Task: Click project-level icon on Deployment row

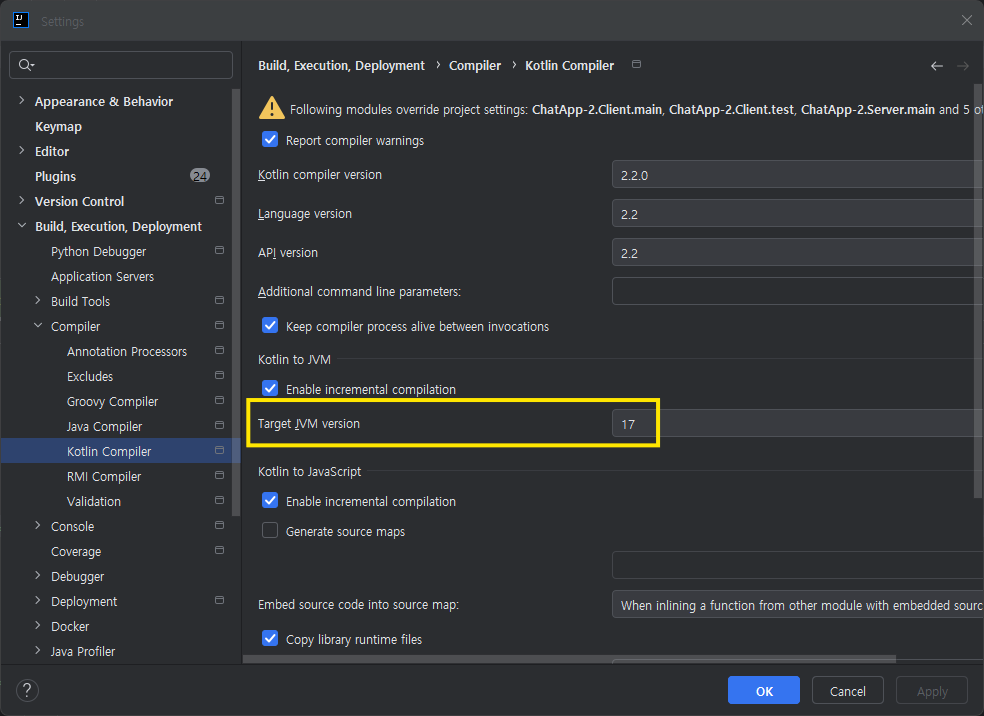Action: tap(219, 601)
